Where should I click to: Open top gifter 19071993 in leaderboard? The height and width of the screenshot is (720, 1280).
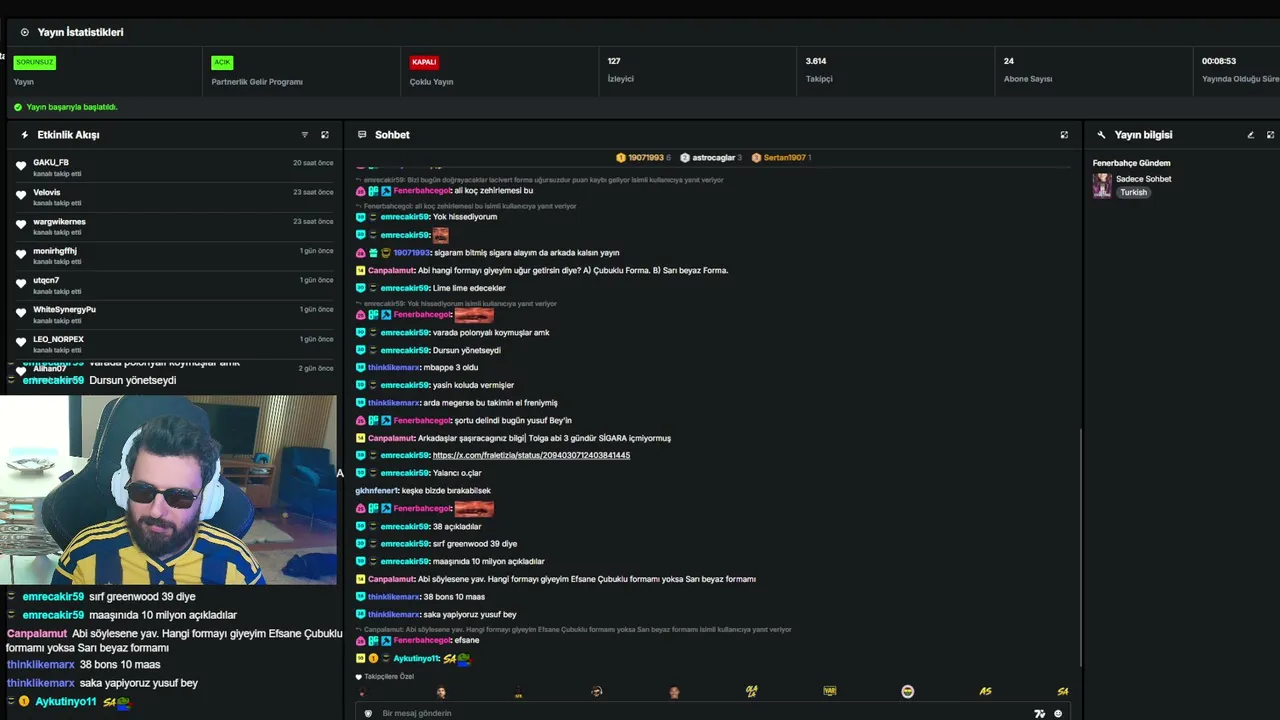[x=646, y=158]
